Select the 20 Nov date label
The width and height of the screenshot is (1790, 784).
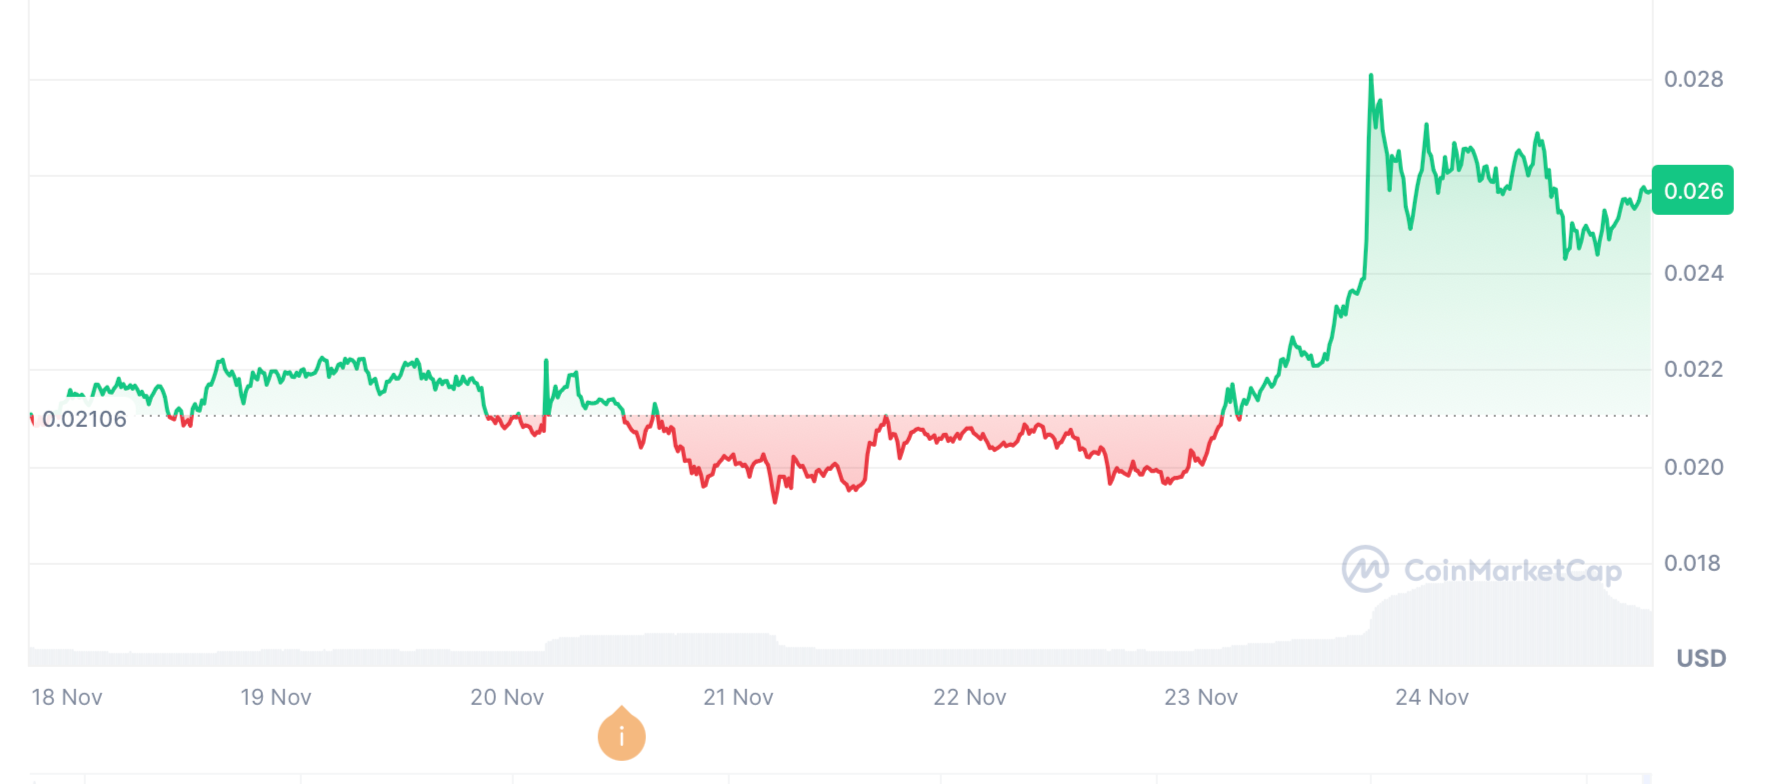[507, 697]
